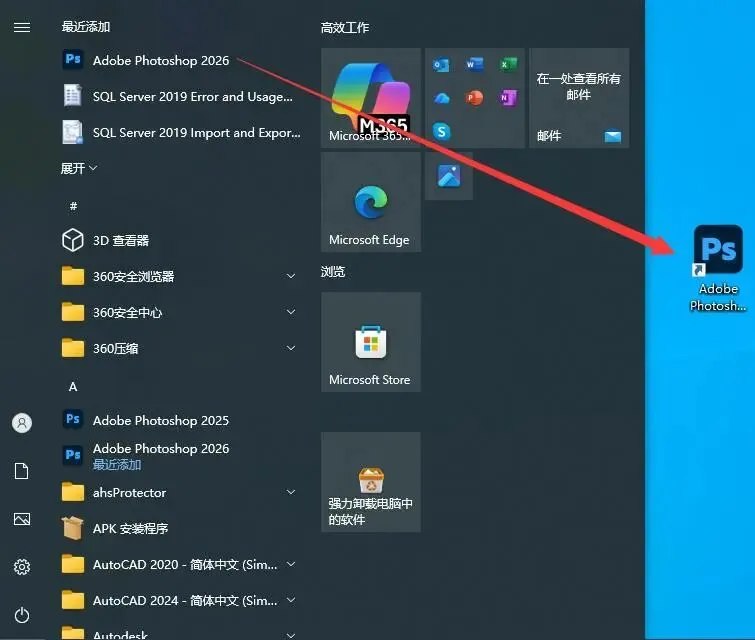
Task: Expand the 360安全中心 folder chevron
Action: tap(291, 312)
